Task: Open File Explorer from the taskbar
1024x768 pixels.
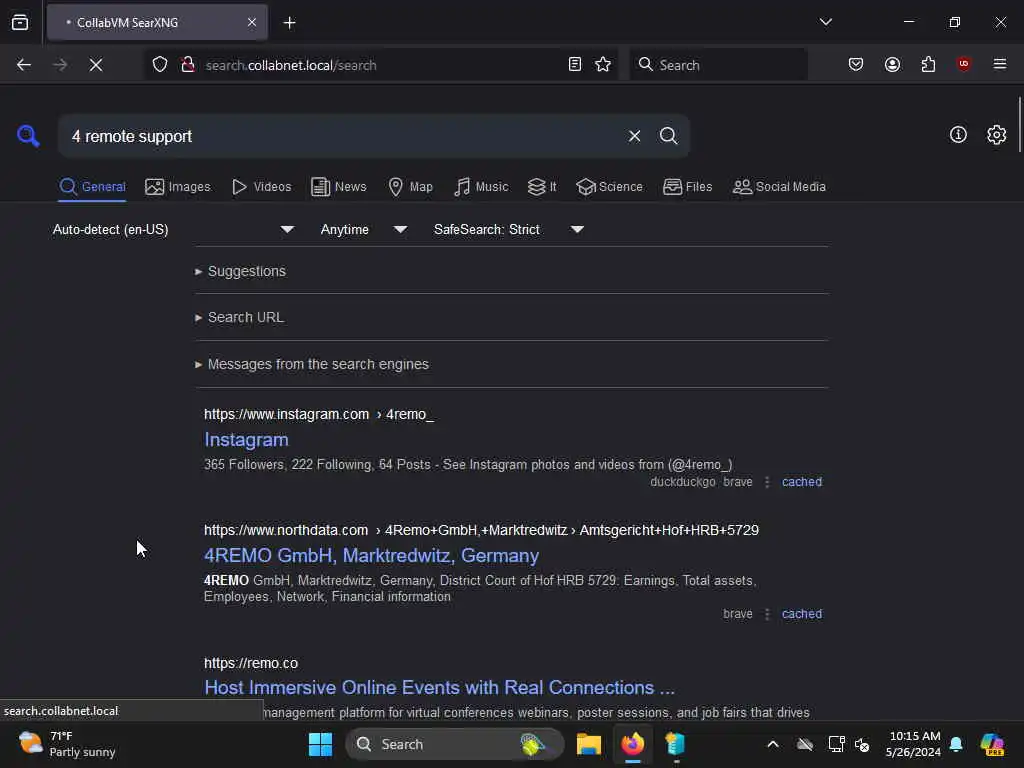Action: point(588,744)
